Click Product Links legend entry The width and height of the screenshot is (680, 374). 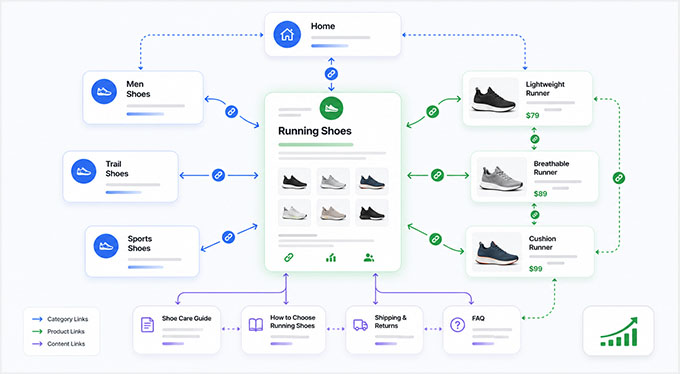(59, 331)
